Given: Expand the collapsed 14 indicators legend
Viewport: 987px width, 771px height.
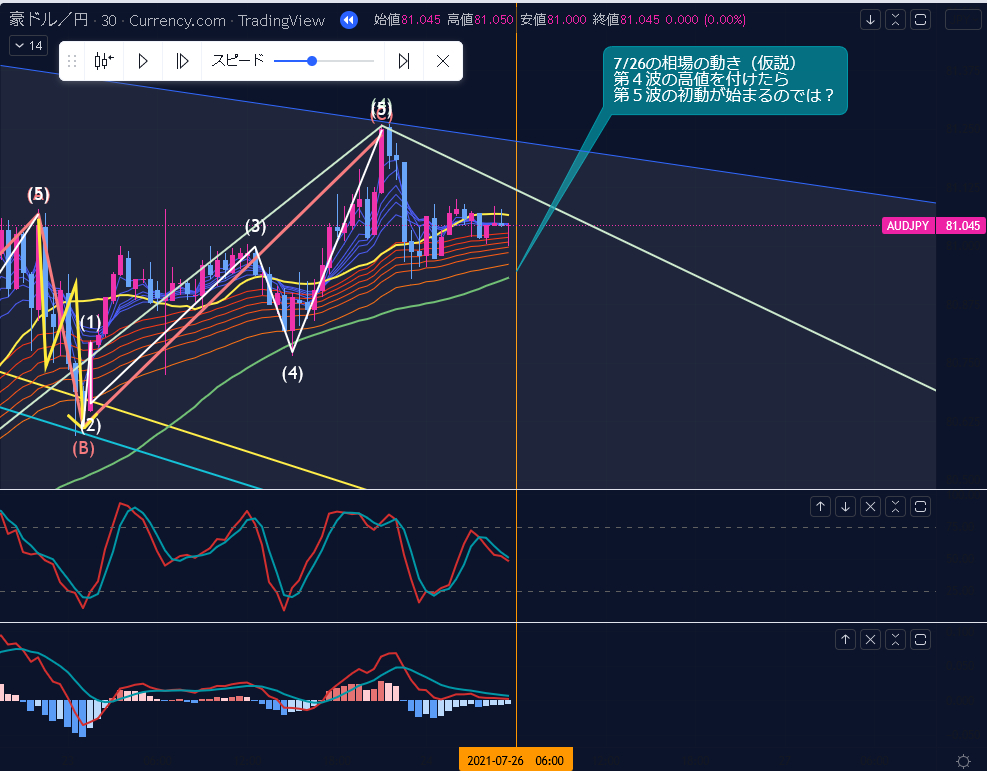Looking at the screenshot, I should pos(28,45).
